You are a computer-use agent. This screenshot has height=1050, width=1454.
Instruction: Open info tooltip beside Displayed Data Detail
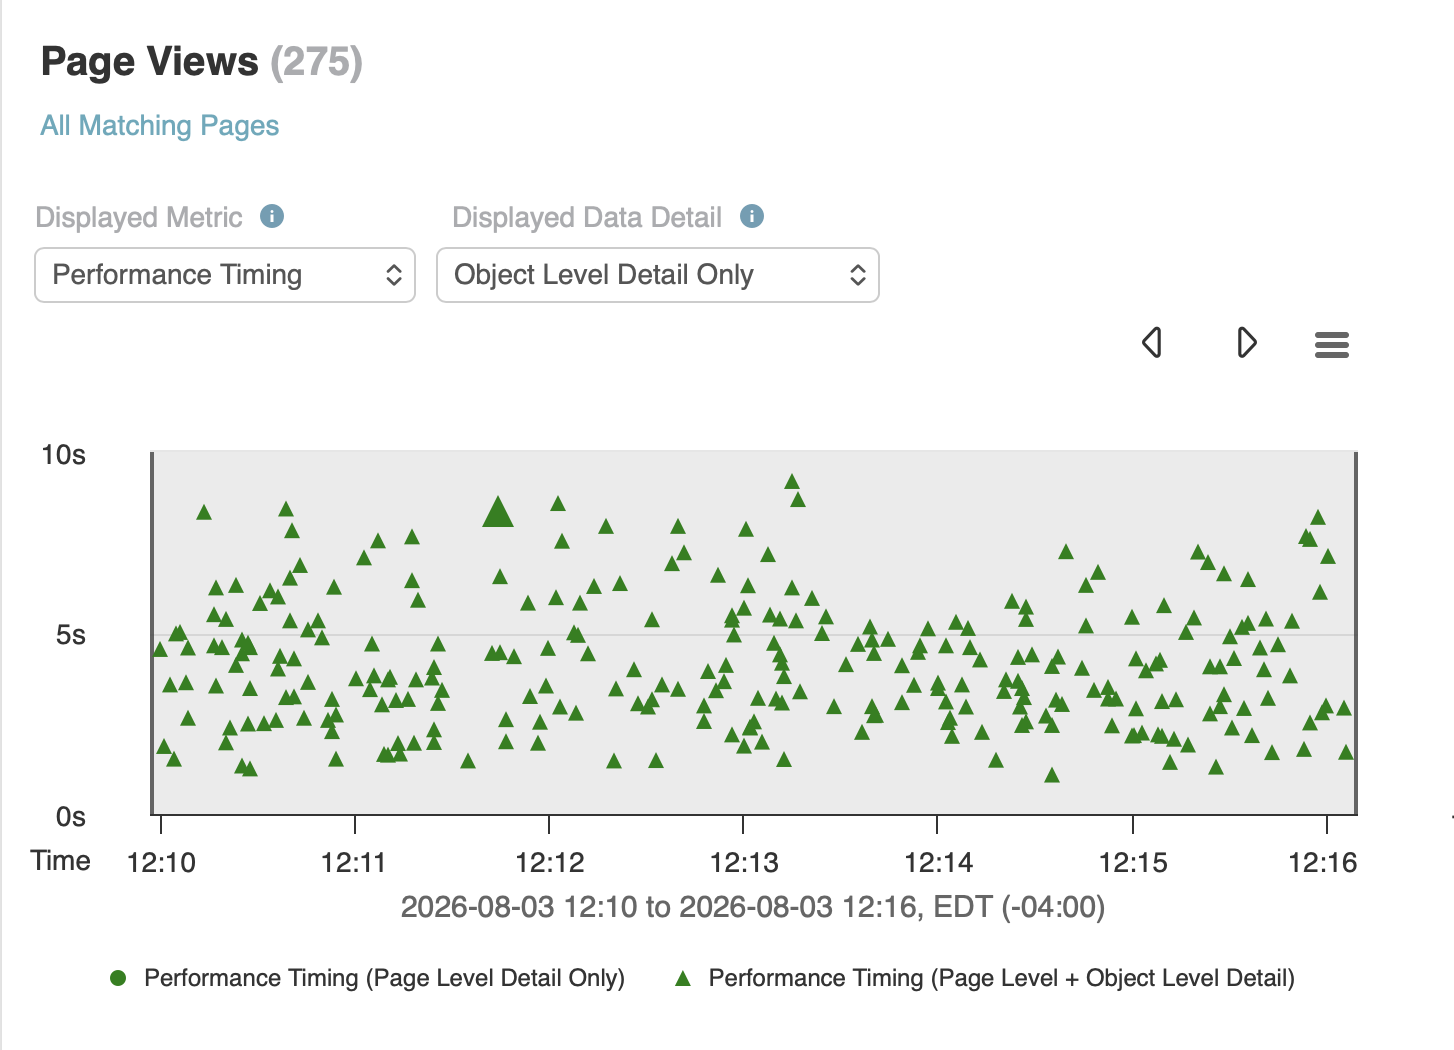click(x=752, y=216)
